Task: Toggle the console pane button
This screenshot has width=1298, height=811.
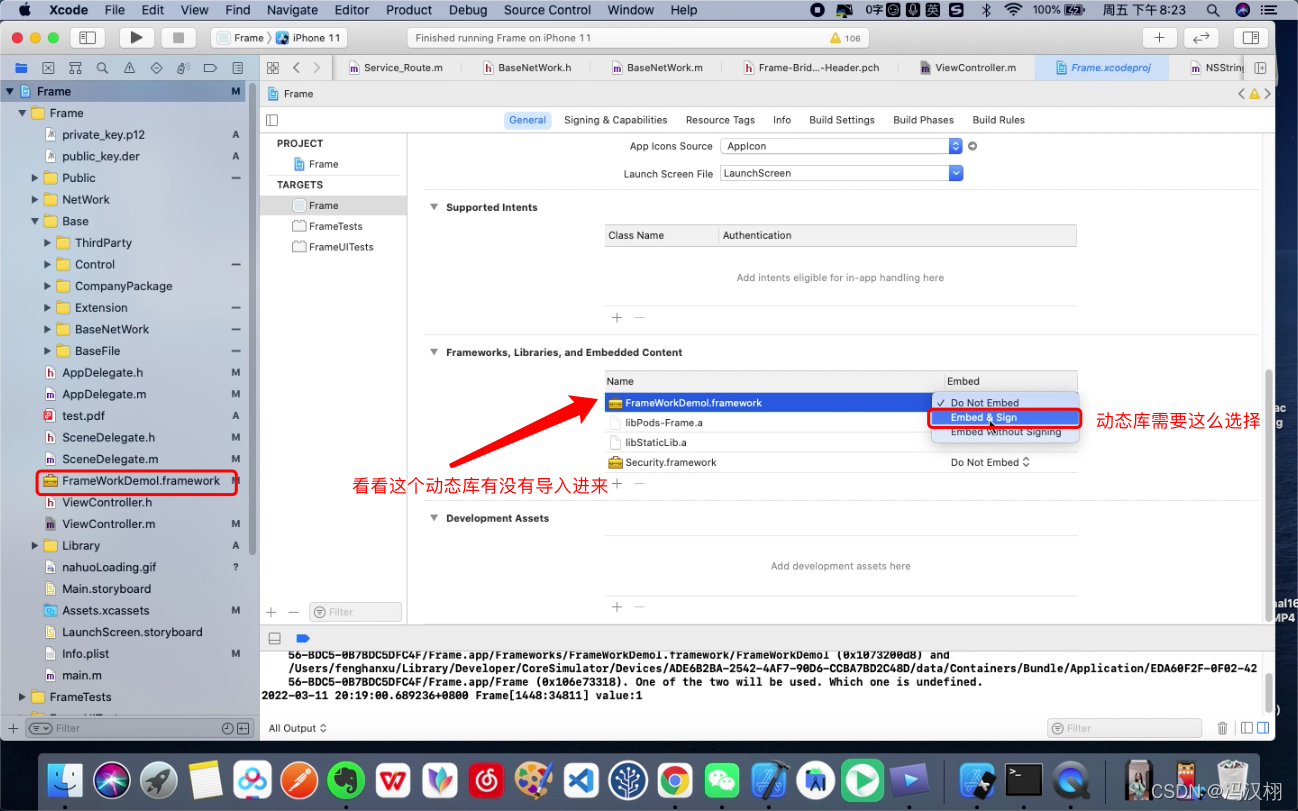Action: click(x=1261, y=728)
